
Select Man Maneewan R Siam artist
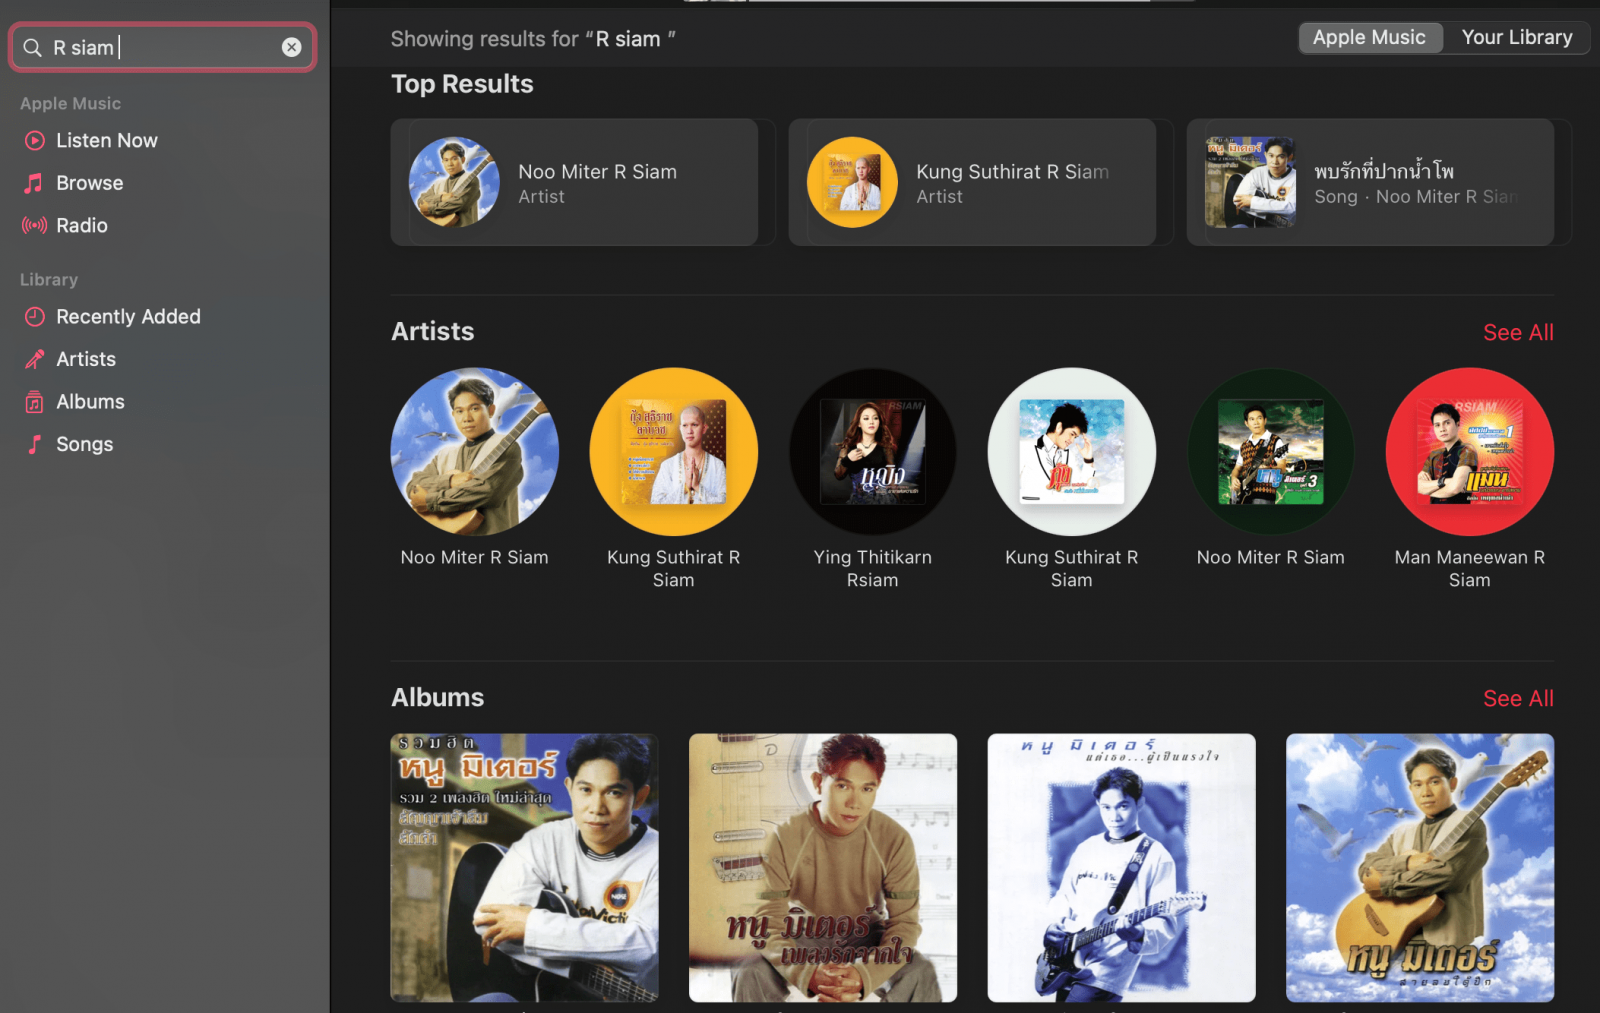1469,452
